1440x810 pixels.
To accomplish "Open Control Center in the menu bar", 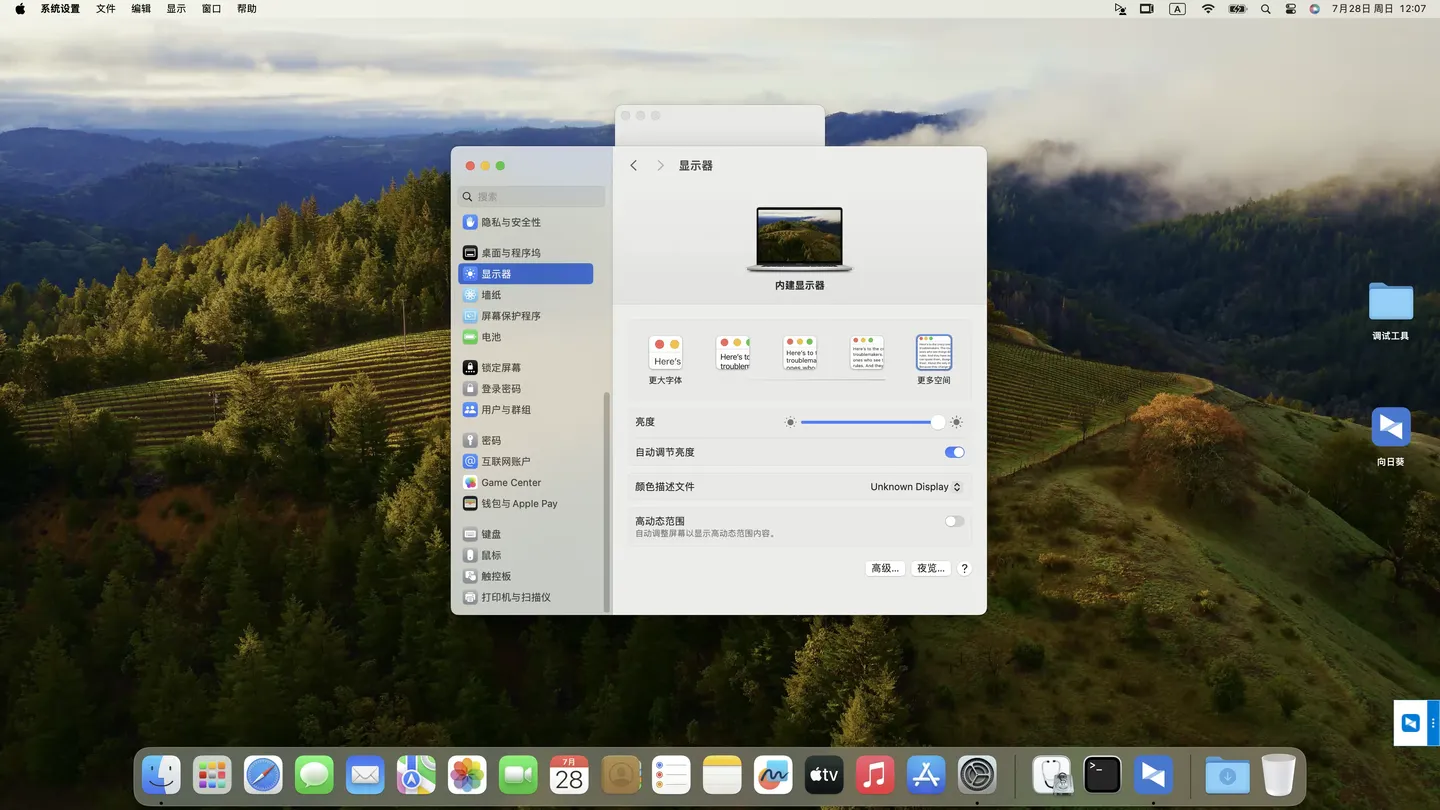I will click(x=1291, y=9).
